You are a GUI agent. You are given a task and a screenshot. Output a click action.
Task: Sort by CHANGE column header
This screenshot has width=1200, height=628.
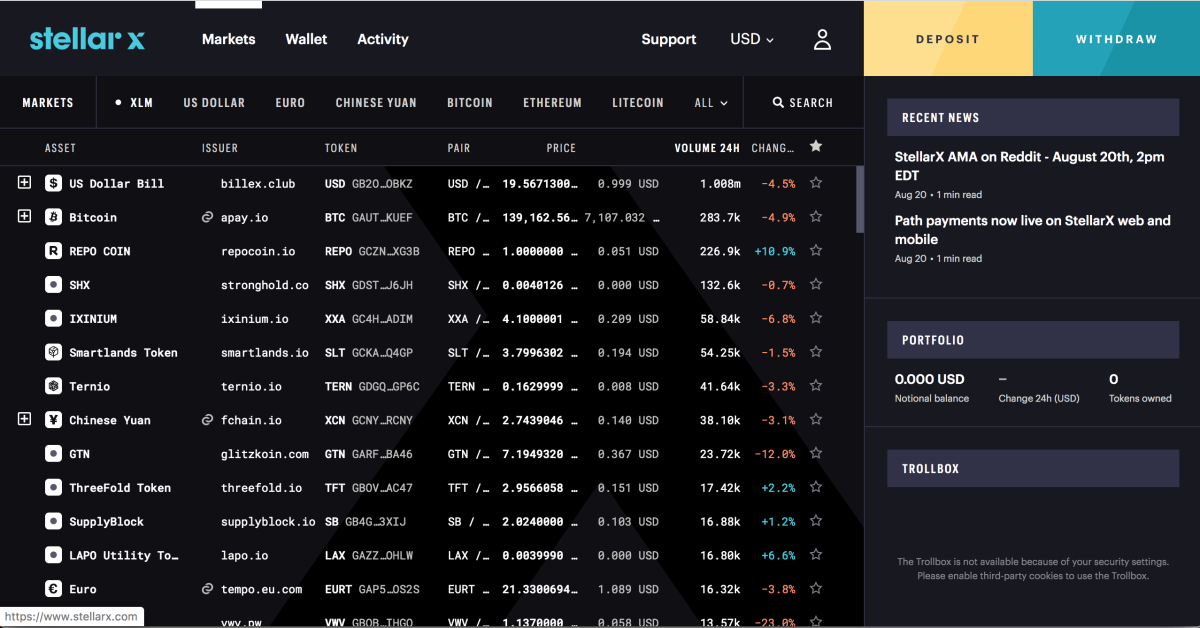point(772,148)
